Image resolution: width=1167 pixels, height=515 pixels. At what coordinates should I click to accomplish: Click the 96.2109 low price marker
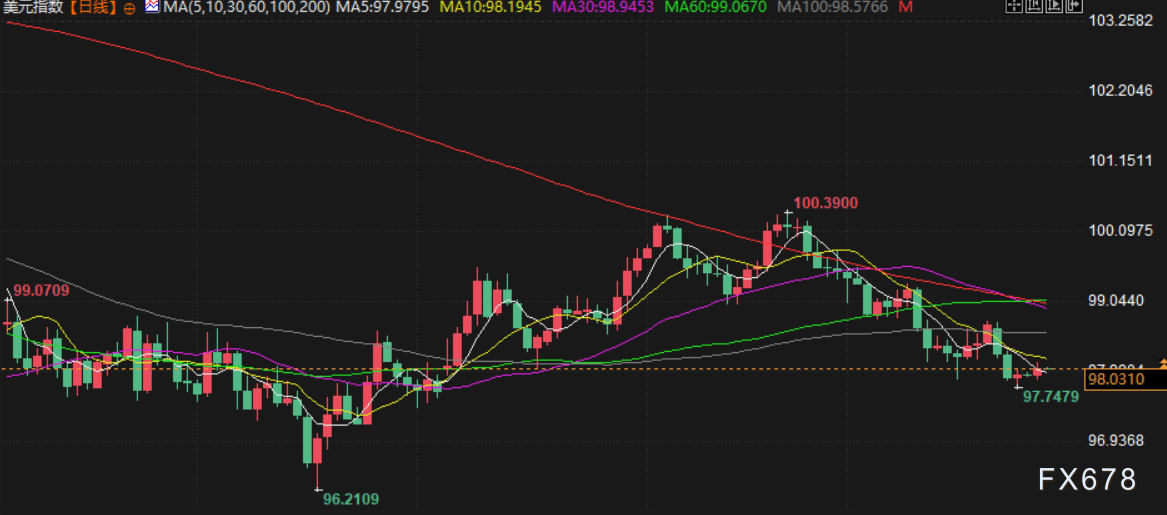tap(350, 498)
